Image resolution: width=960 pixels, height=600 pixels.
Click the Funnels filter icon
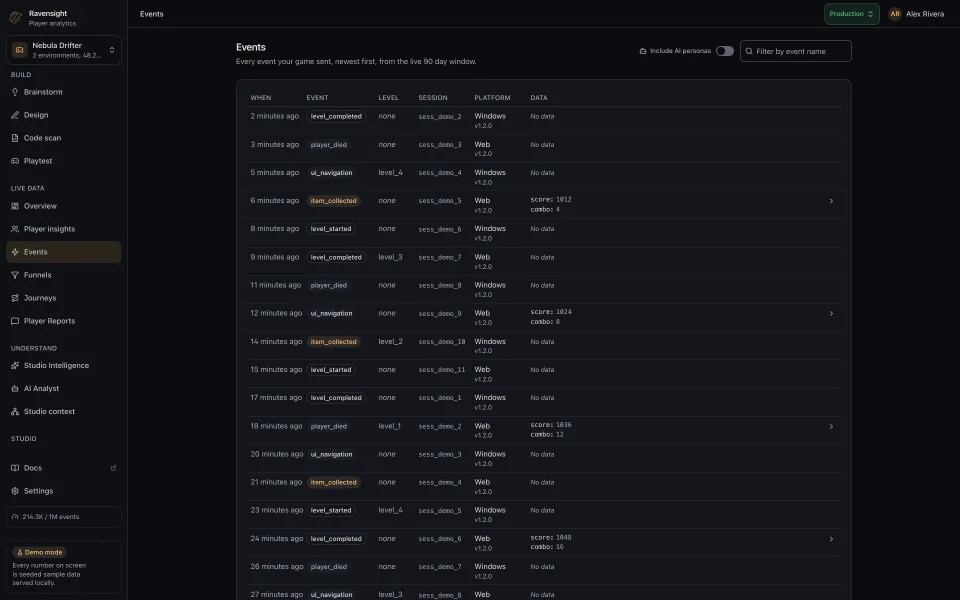tap(15, 275)
